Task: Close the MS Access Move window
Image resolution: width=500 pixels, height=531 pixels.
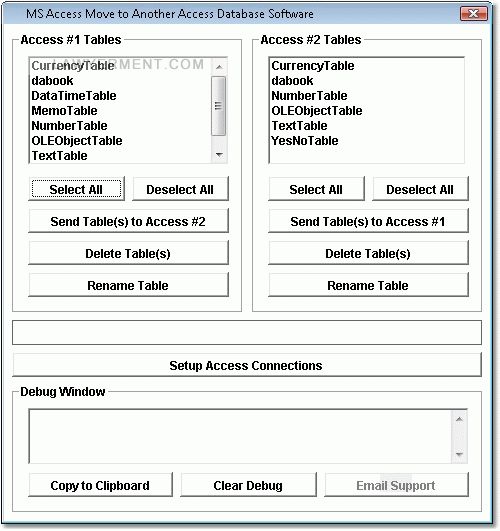Action: [x=474, y=14]
